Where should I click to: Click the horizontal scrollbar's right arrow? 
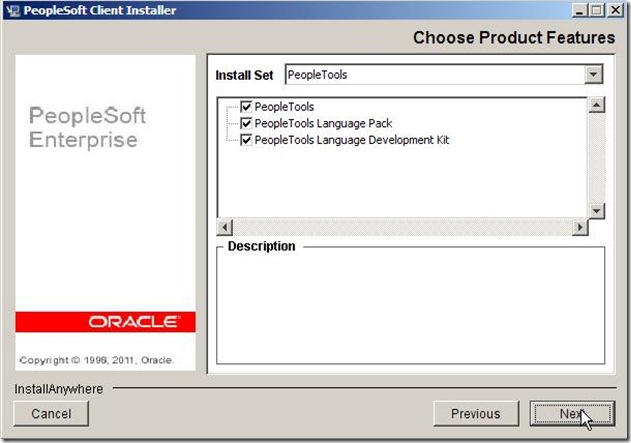579,228
